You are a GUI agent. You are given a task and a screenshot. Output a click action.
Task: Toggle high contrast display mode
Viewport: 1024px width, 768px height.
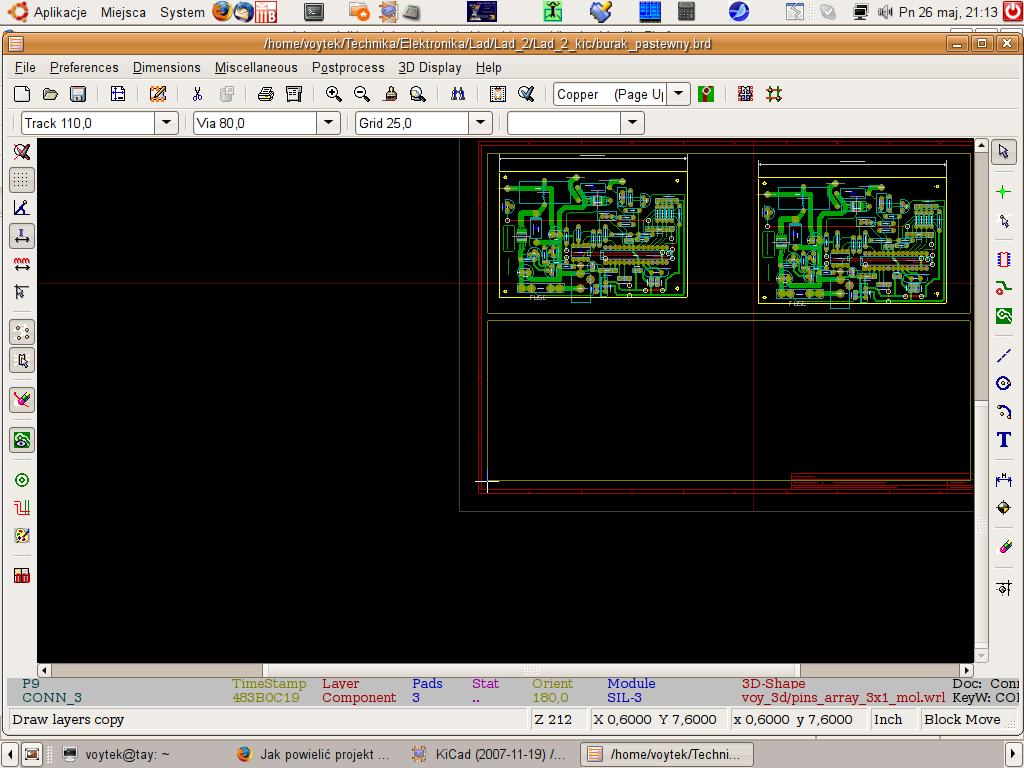(x=22, y=536)
